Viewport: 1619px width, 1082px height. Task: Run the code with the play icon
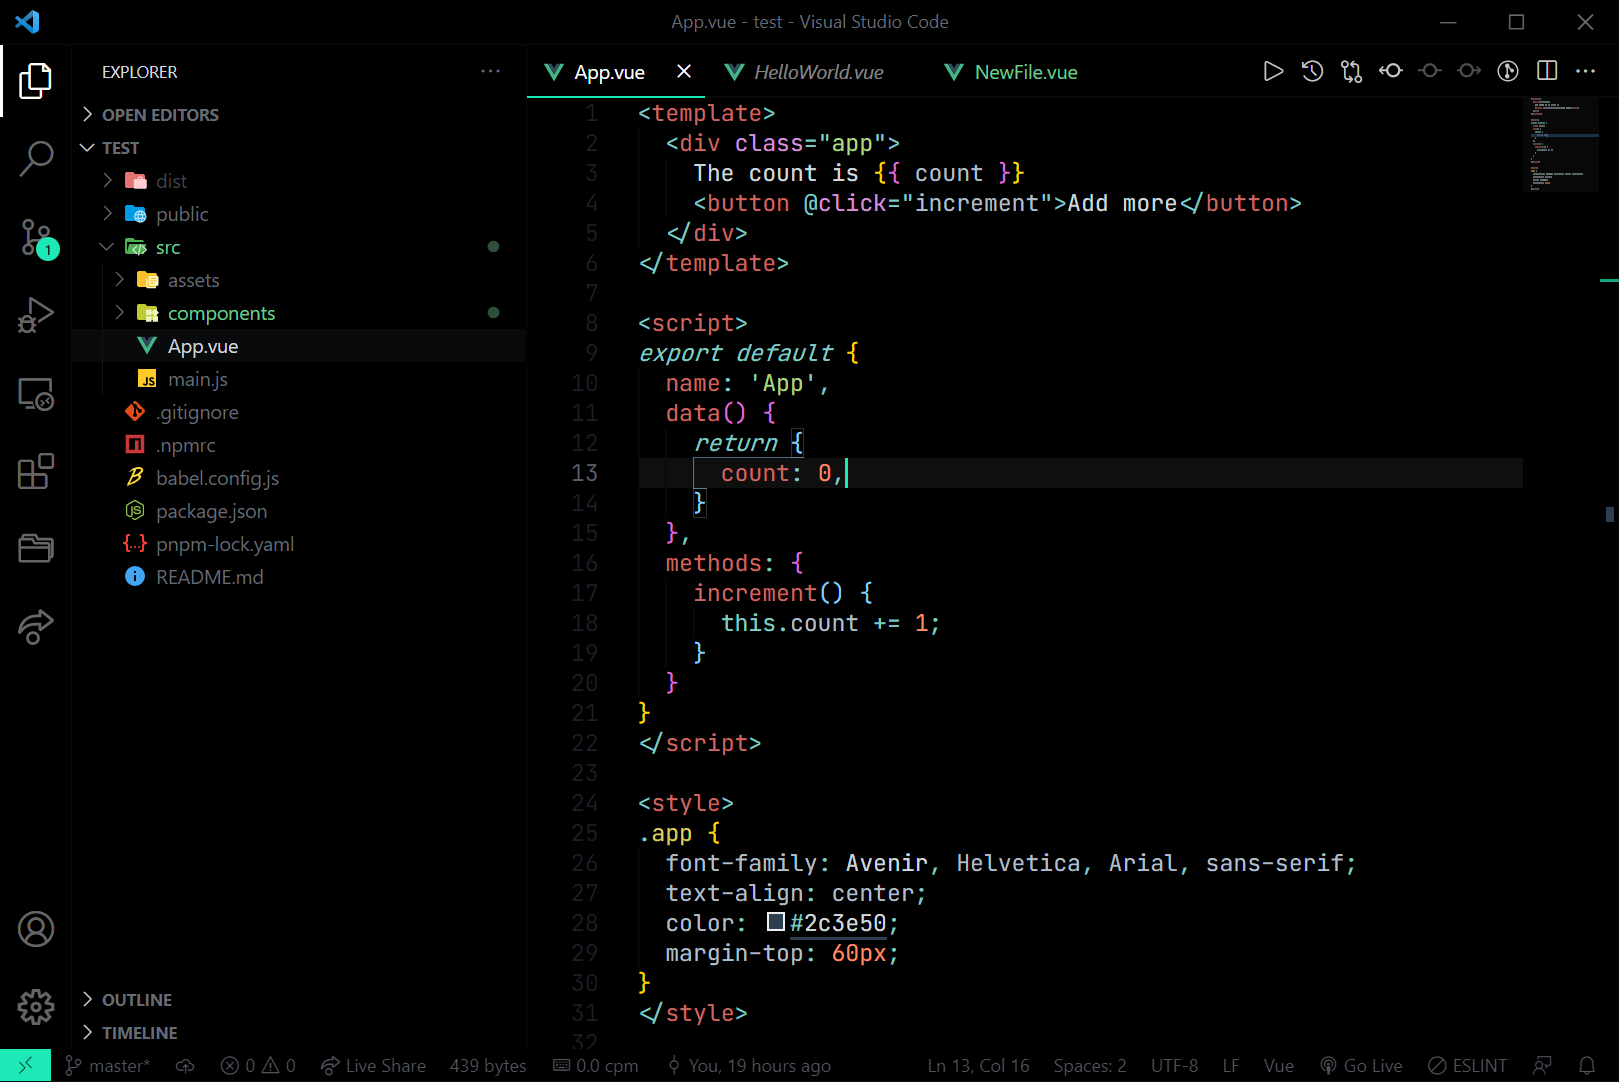click(x=1273, y=71)
